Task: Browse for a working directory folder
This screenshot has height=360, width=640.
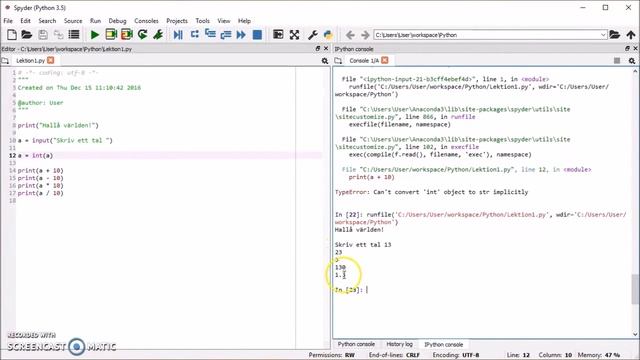Action: [x=615, y=35]
